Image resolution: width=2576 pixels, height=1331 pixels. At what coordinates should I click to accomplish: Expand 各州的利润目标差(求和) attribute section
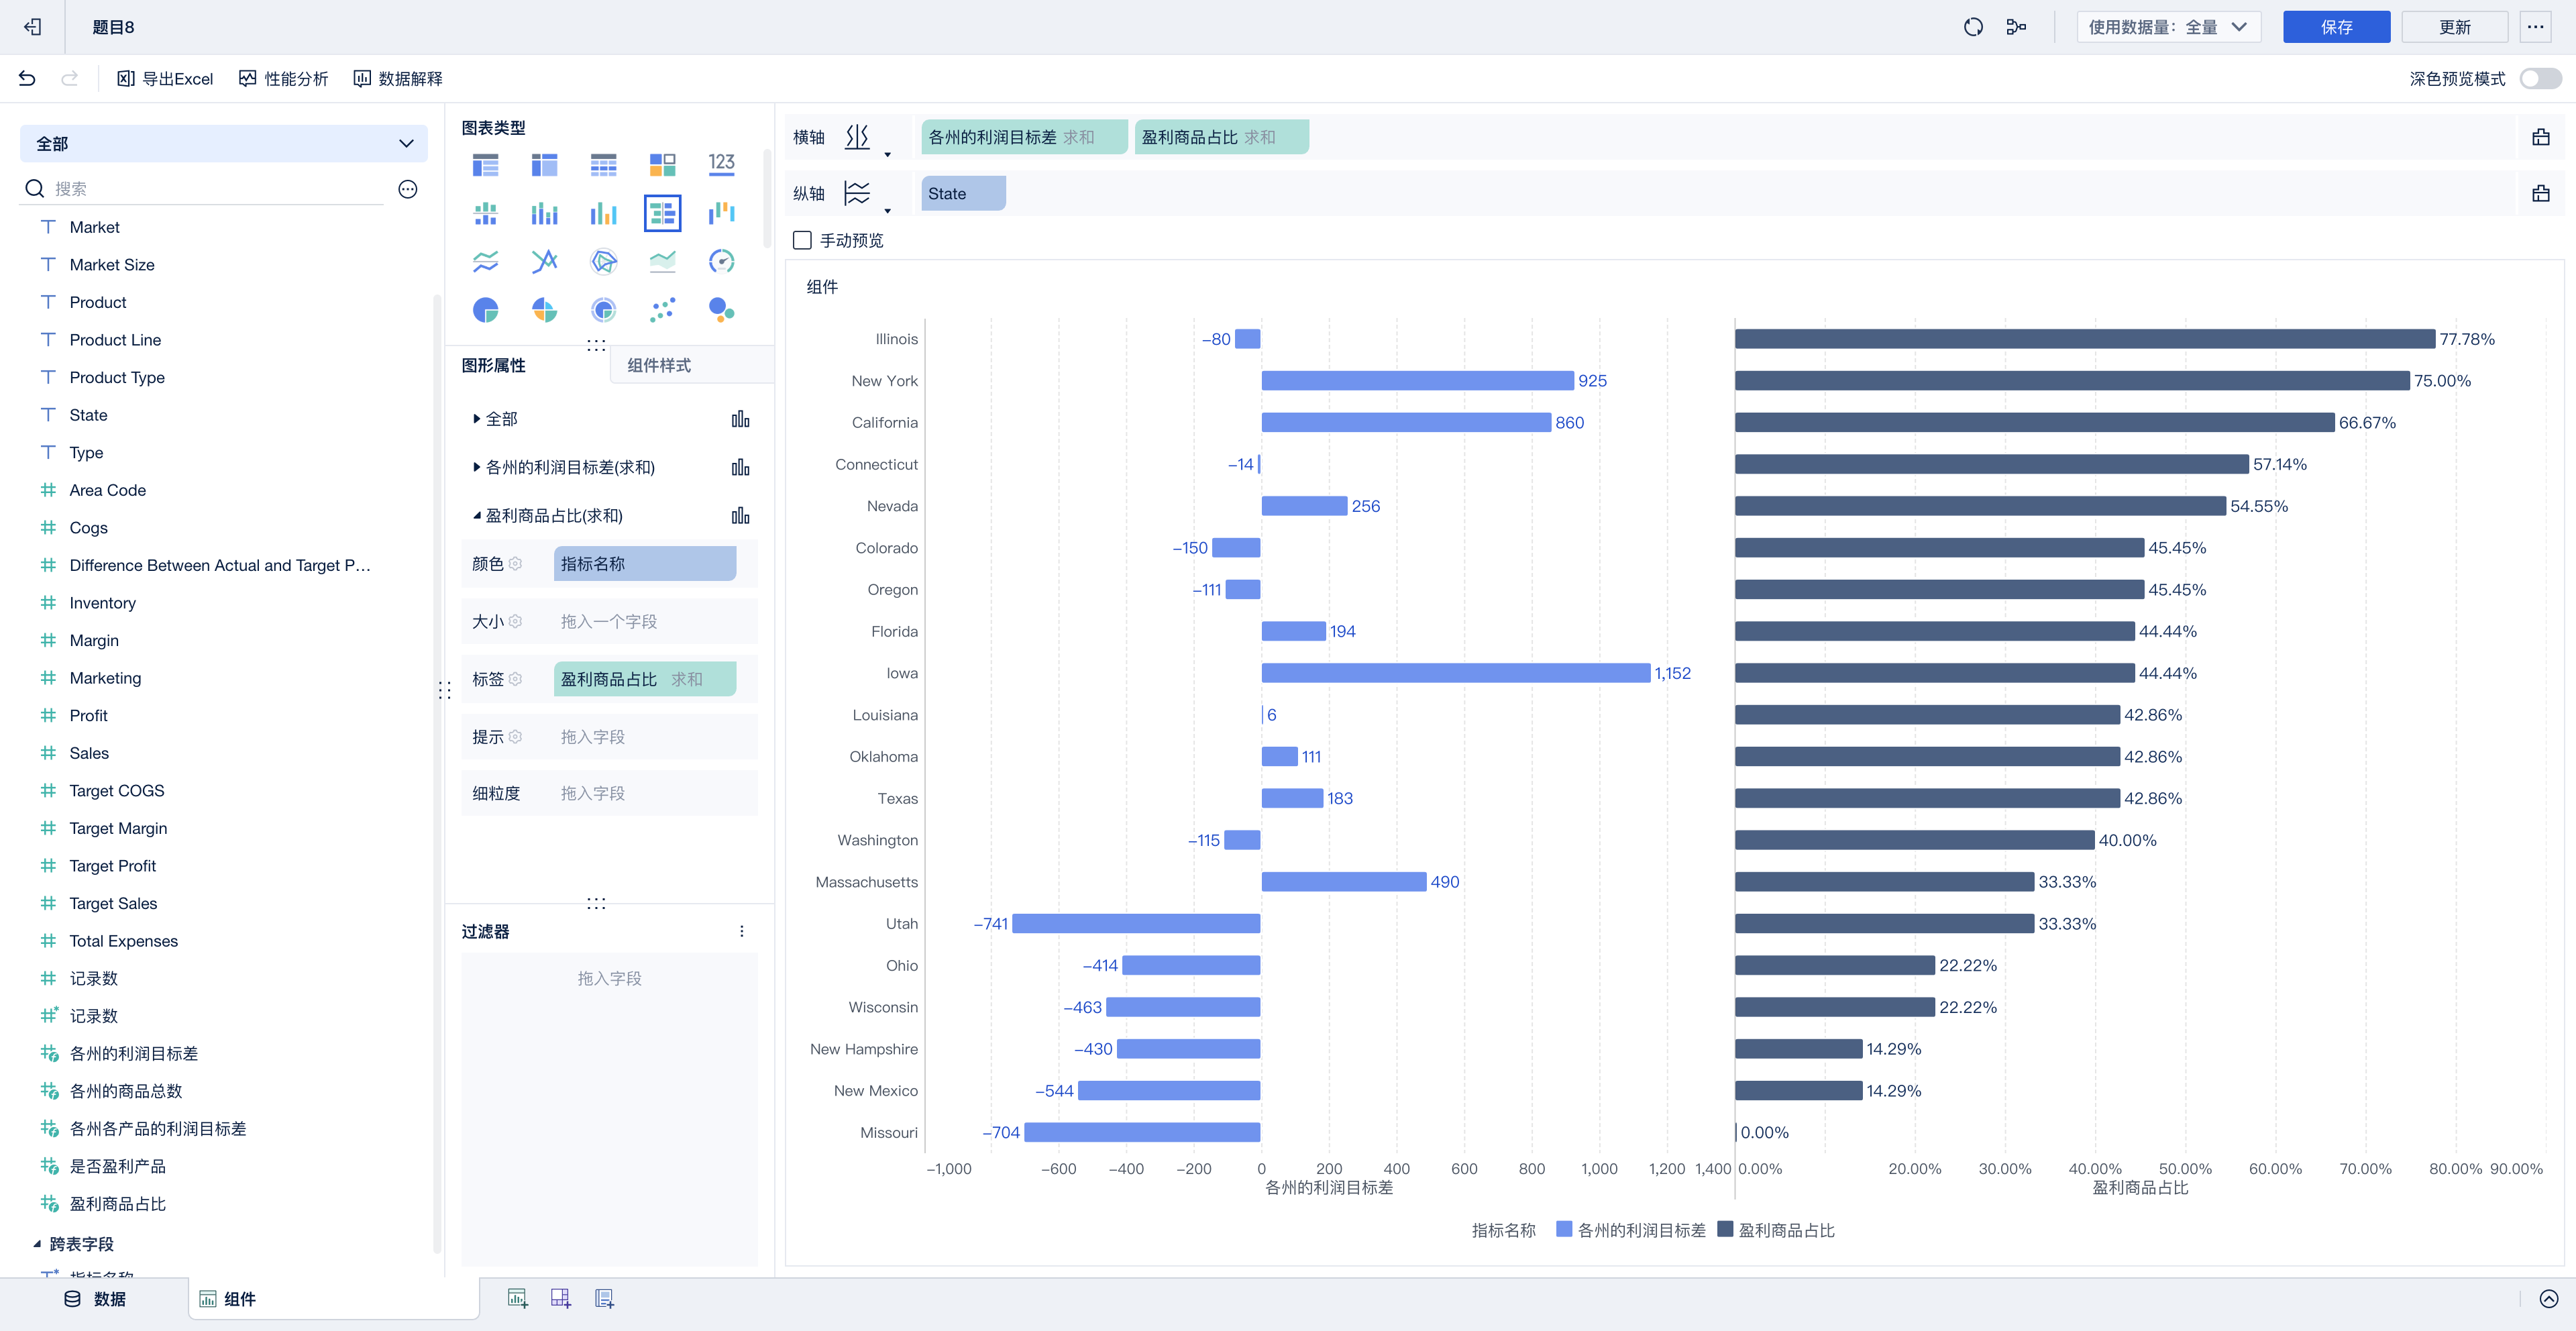(x=477, y=467)
